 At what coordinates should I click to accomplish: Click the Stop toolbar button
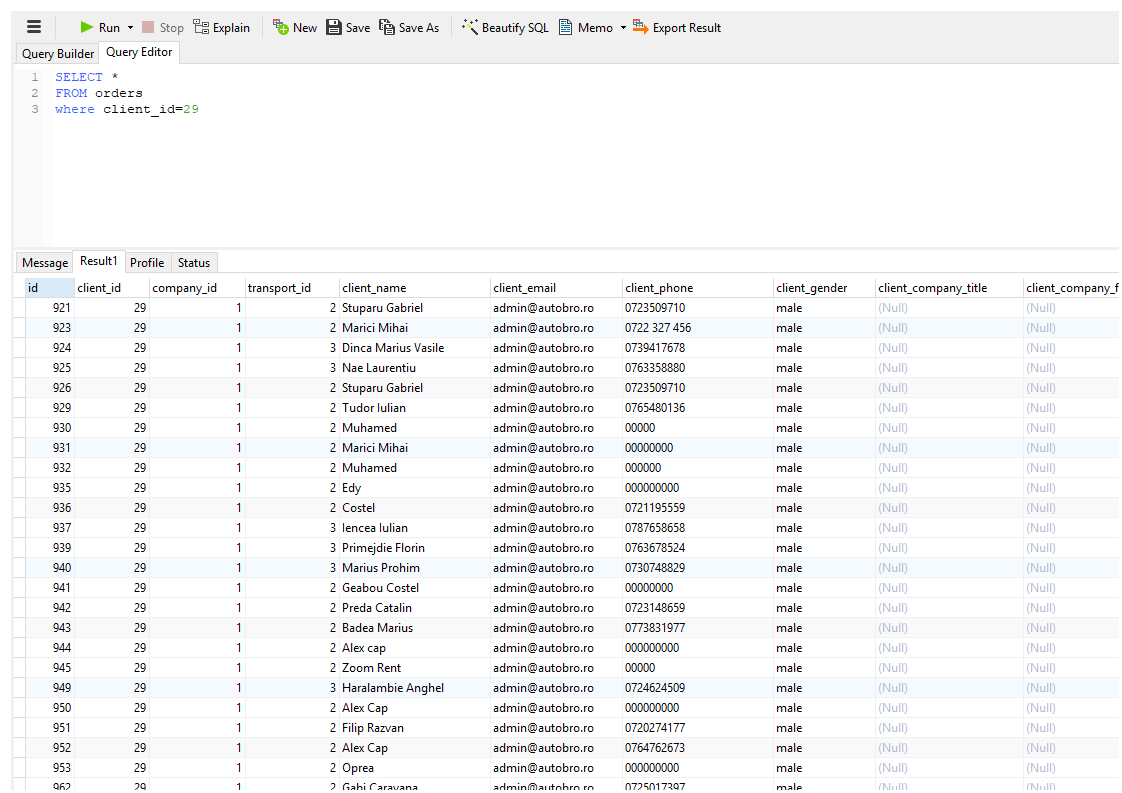tap(162, 27)
